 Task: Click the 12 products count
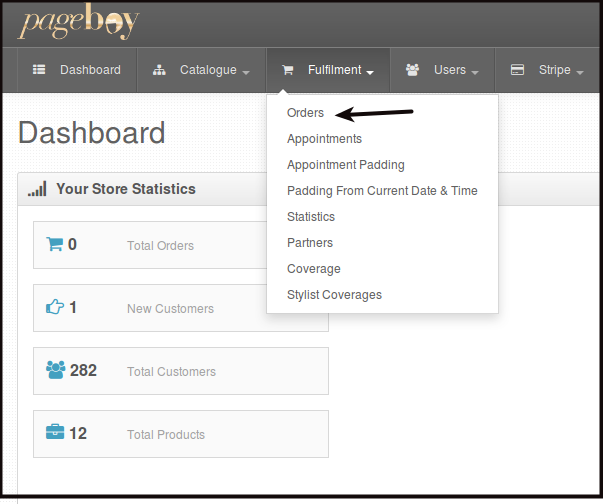(78, 433)
